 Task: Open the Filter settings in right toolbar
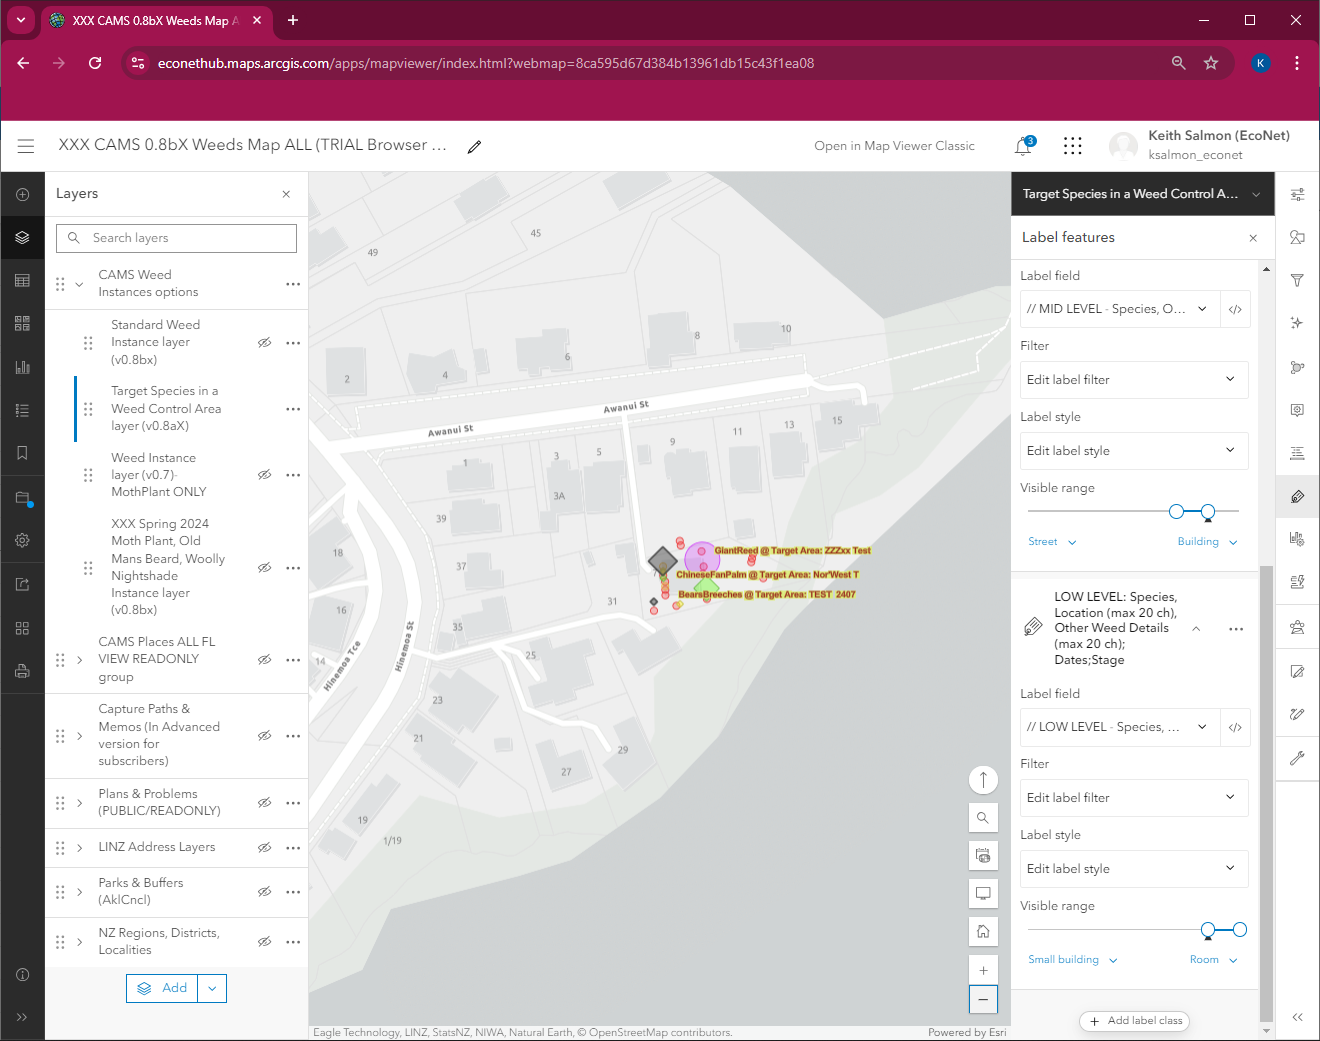[x=1297, y=280]
